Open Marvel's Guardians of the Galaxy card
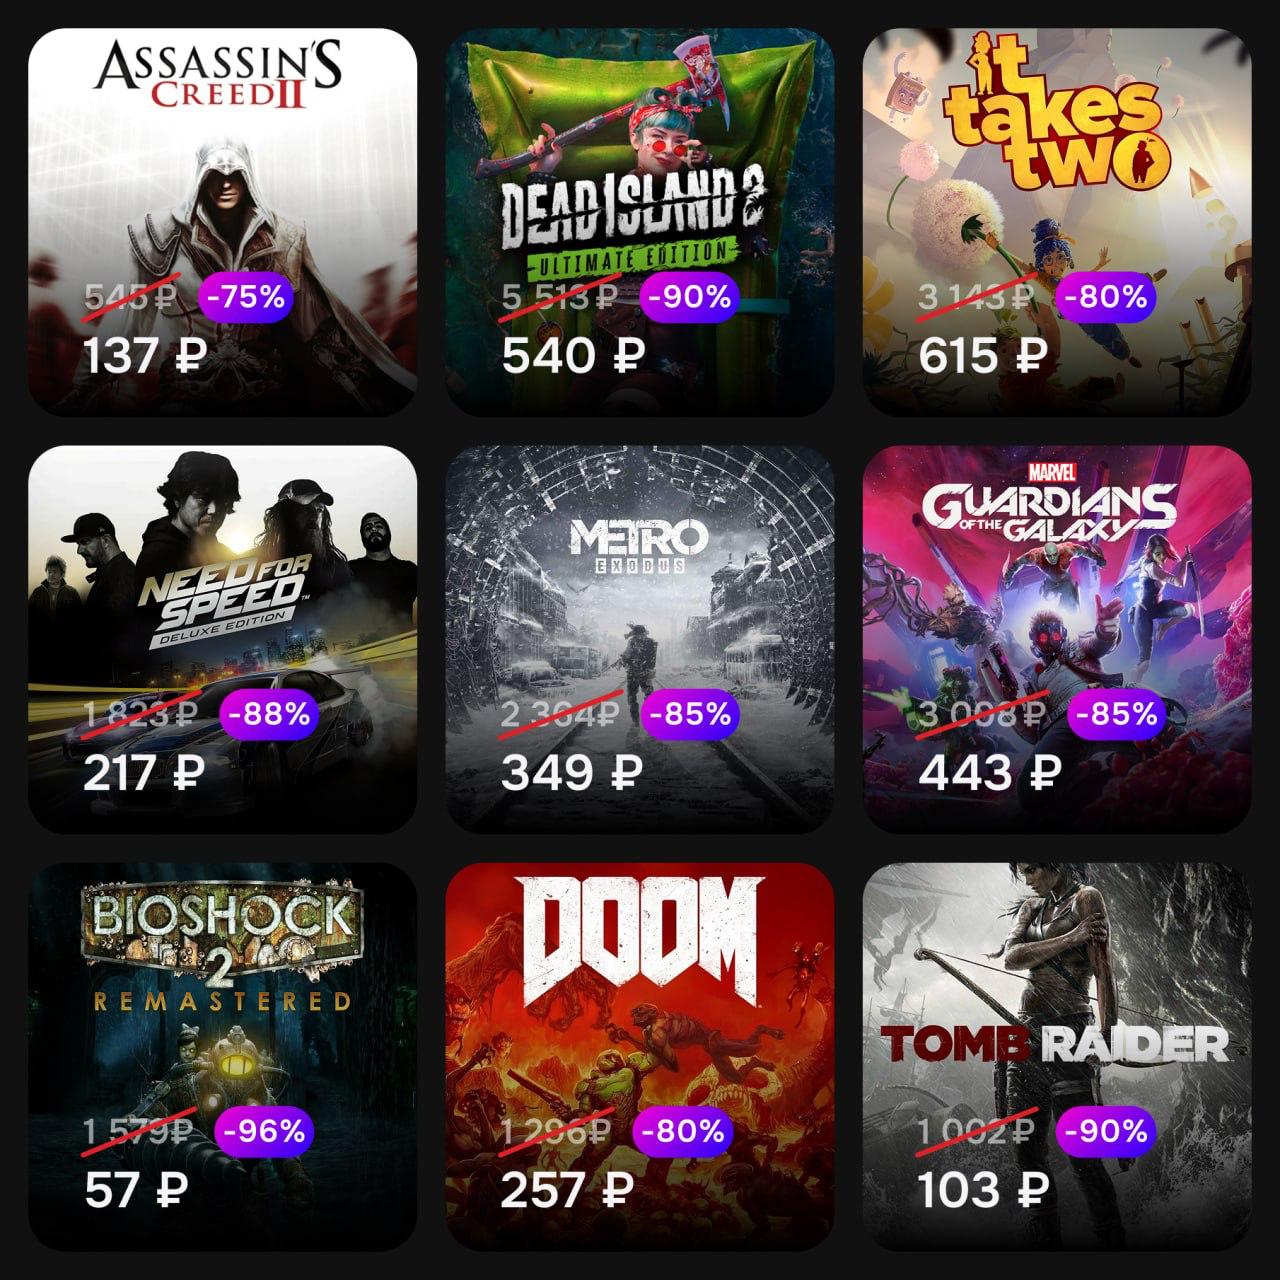This screenshot has width=1280, height=1280. click(x=1057, y=639)
